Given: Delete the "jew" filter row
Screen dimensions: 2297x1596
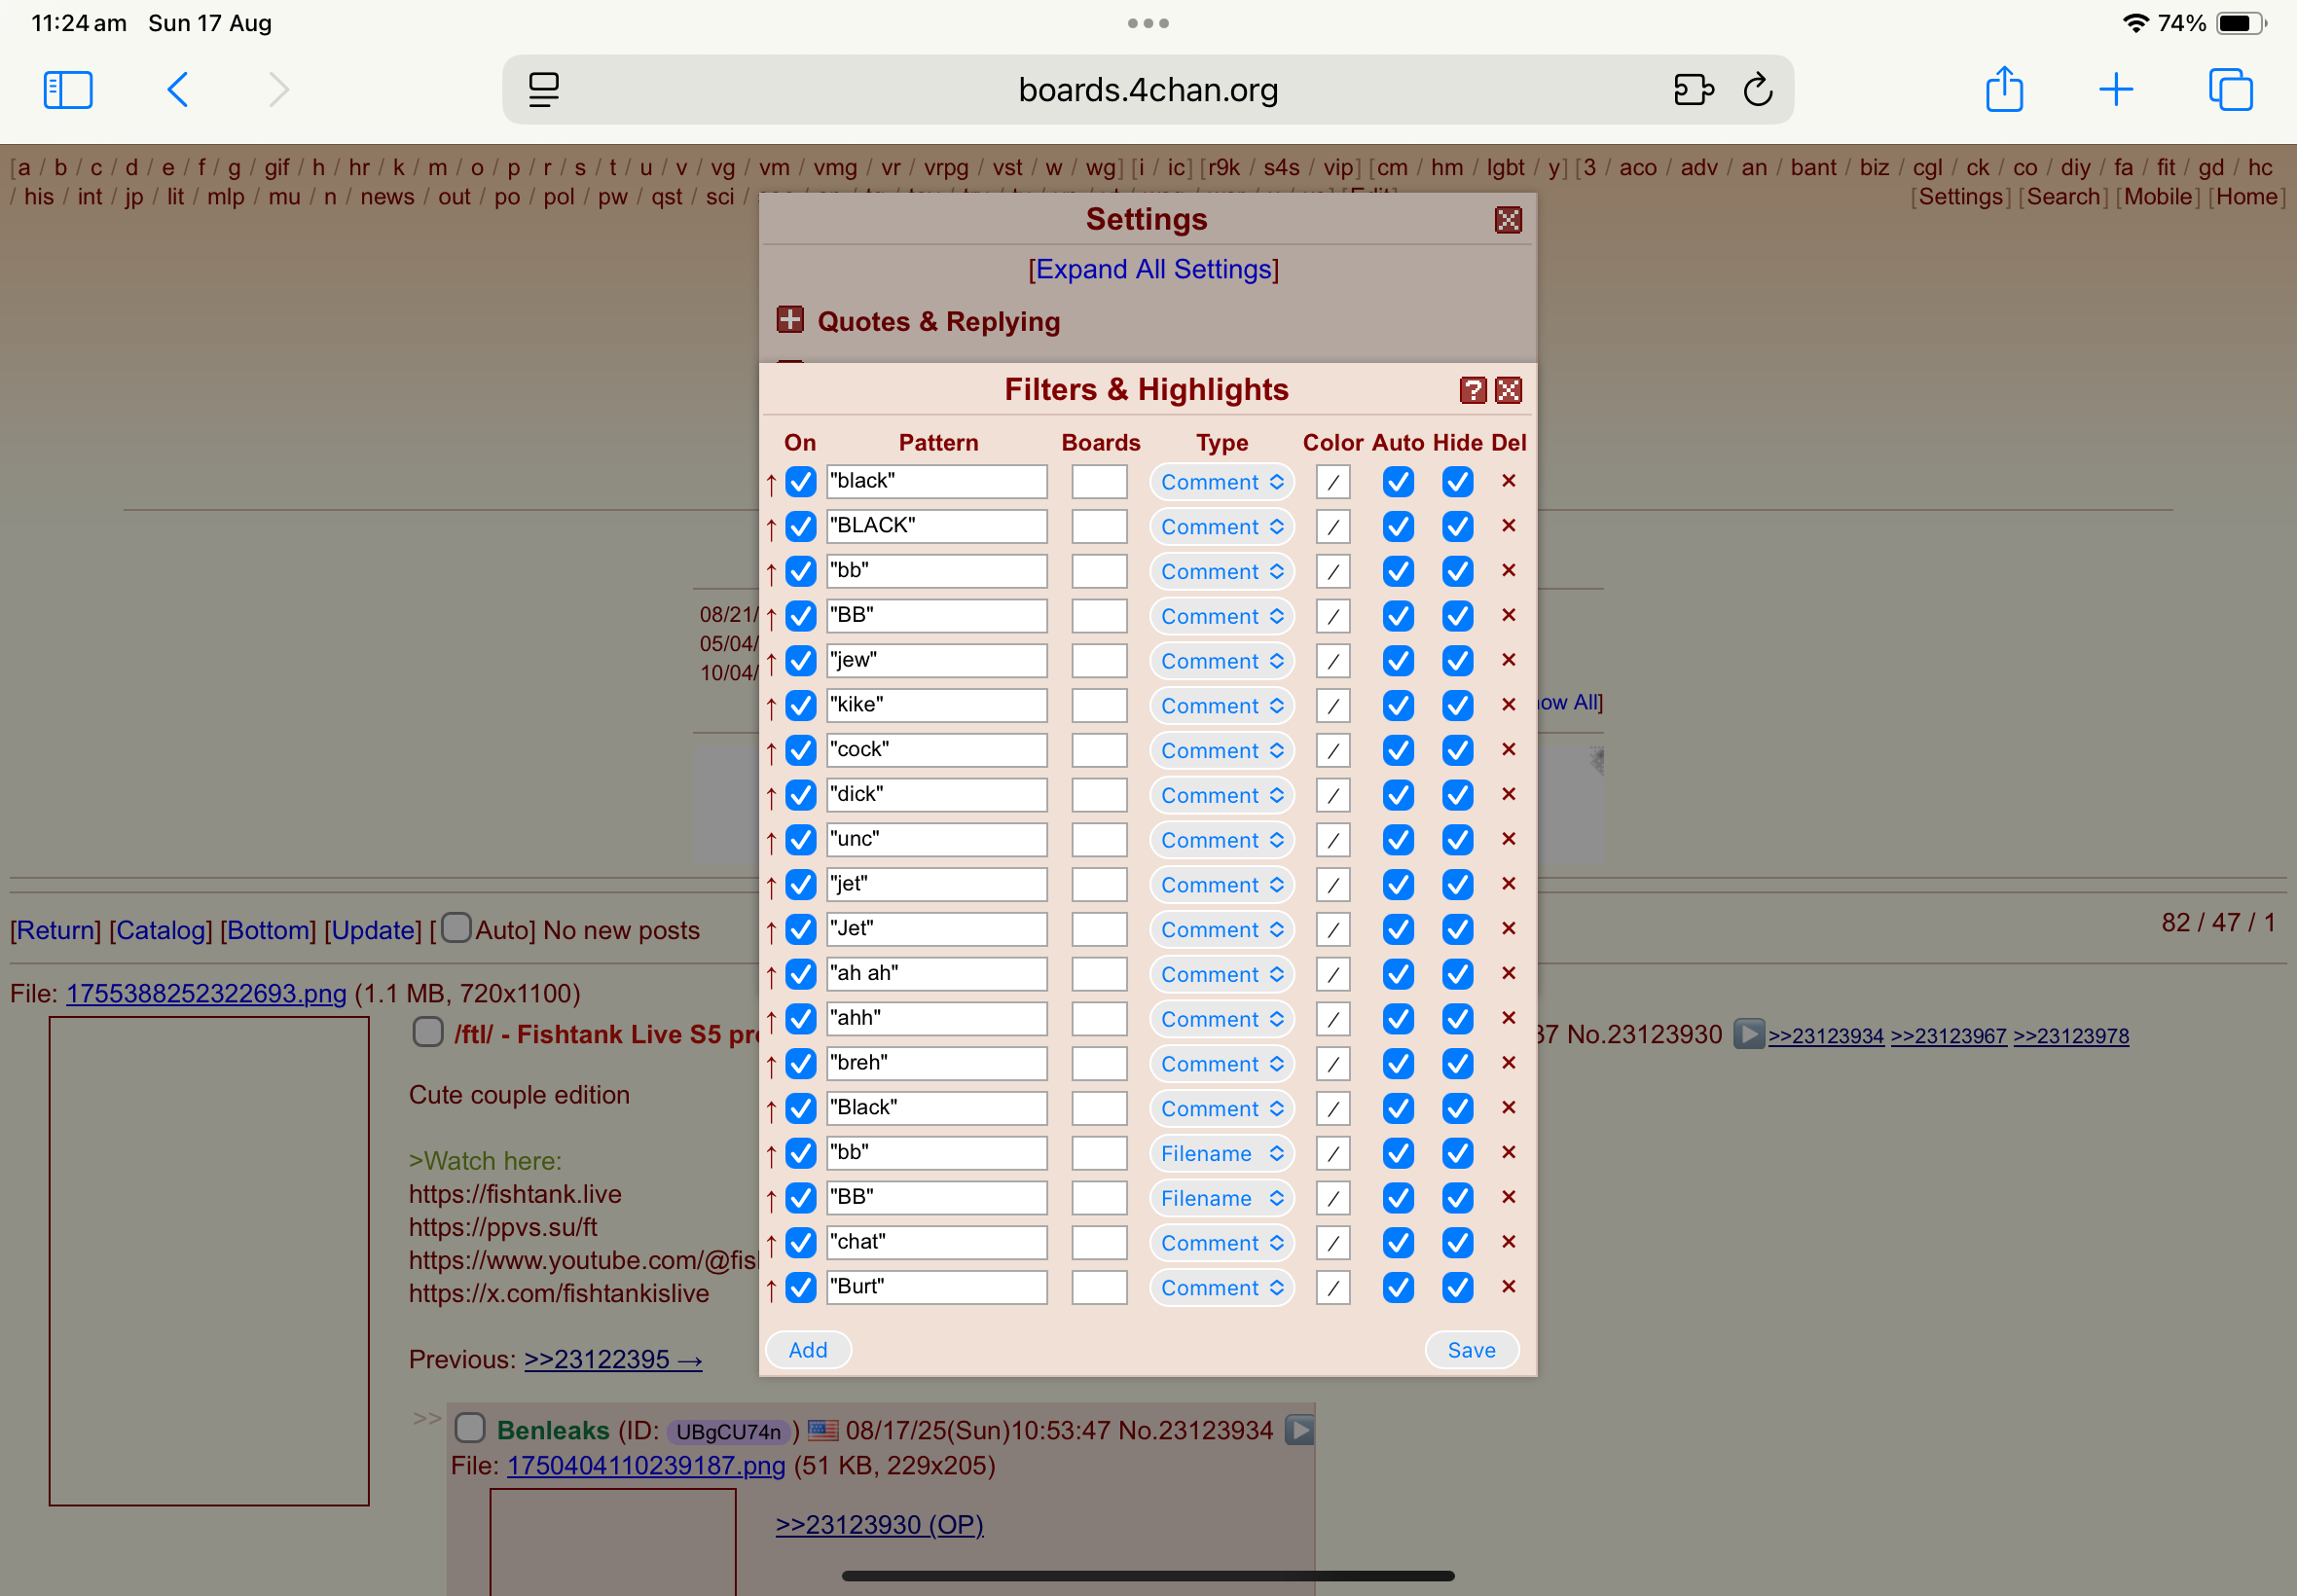Looking at the screenshot, I should point(1508,660).
